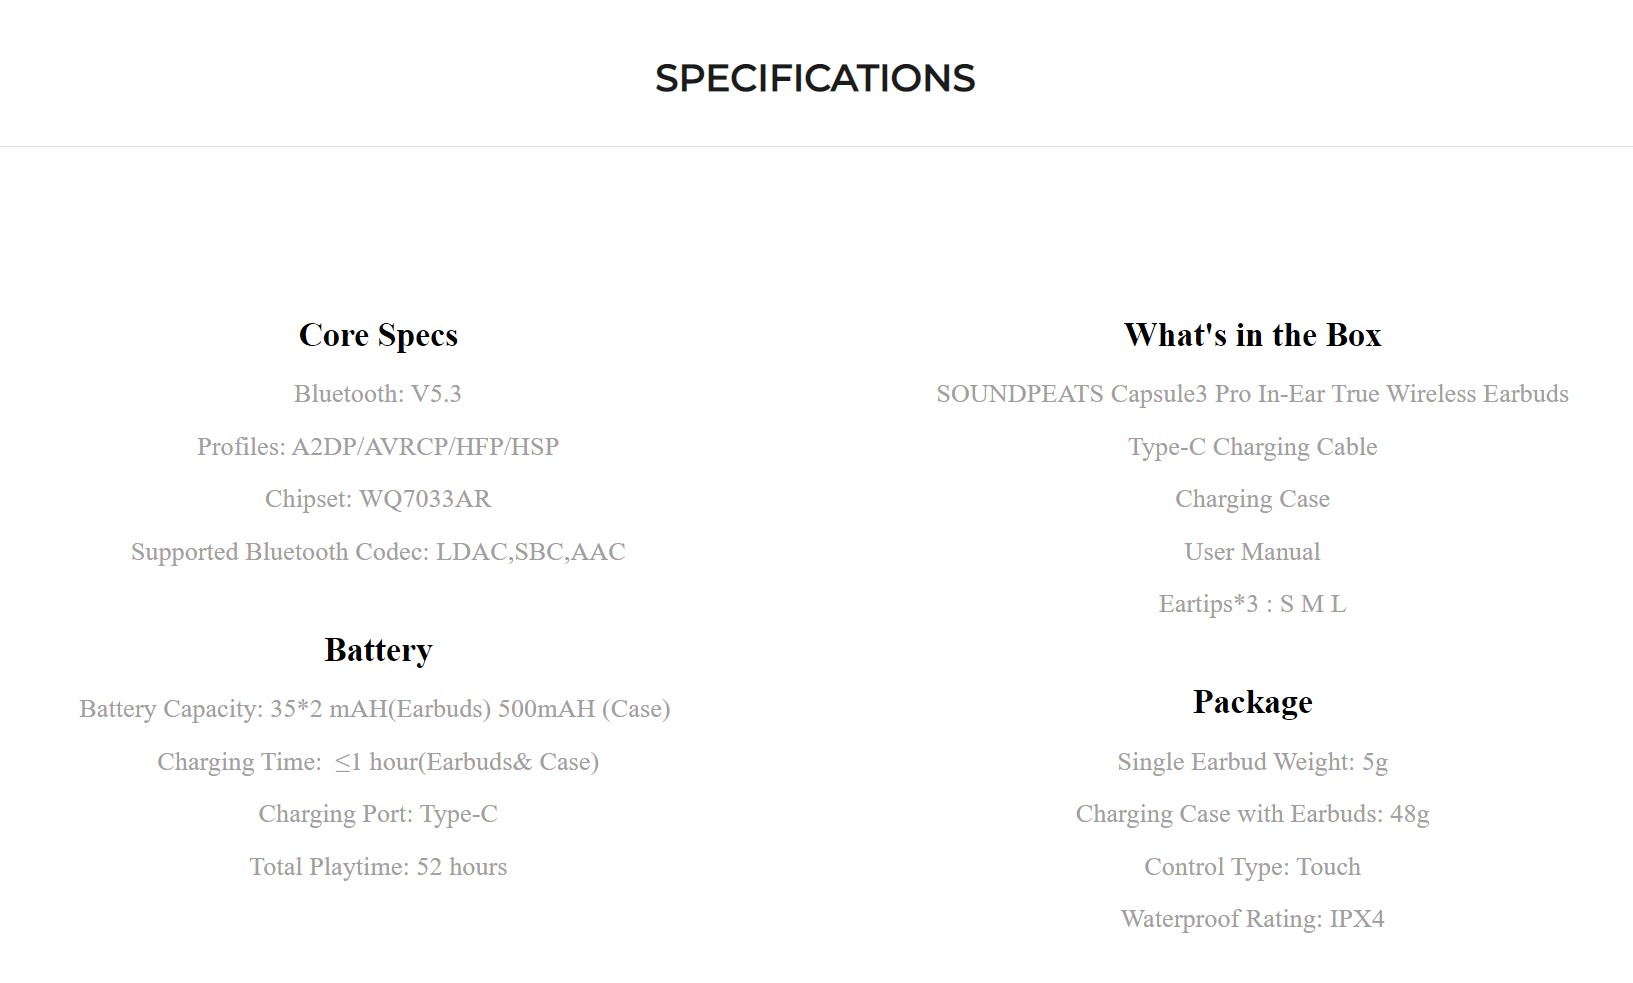The height and width of the screenshot is (983, 1633).
Task: Select the SOUNDPEATS Capsule3 Pro earbuds line
Action: coord(1253,394)
